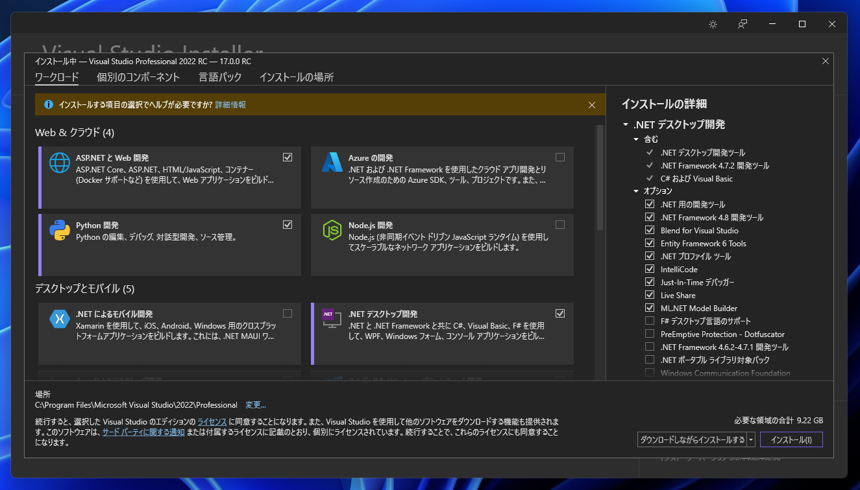This screenshot has height=490, width=860.
Task: Open the install mode dropdown arrow
Action: point(751,440)
